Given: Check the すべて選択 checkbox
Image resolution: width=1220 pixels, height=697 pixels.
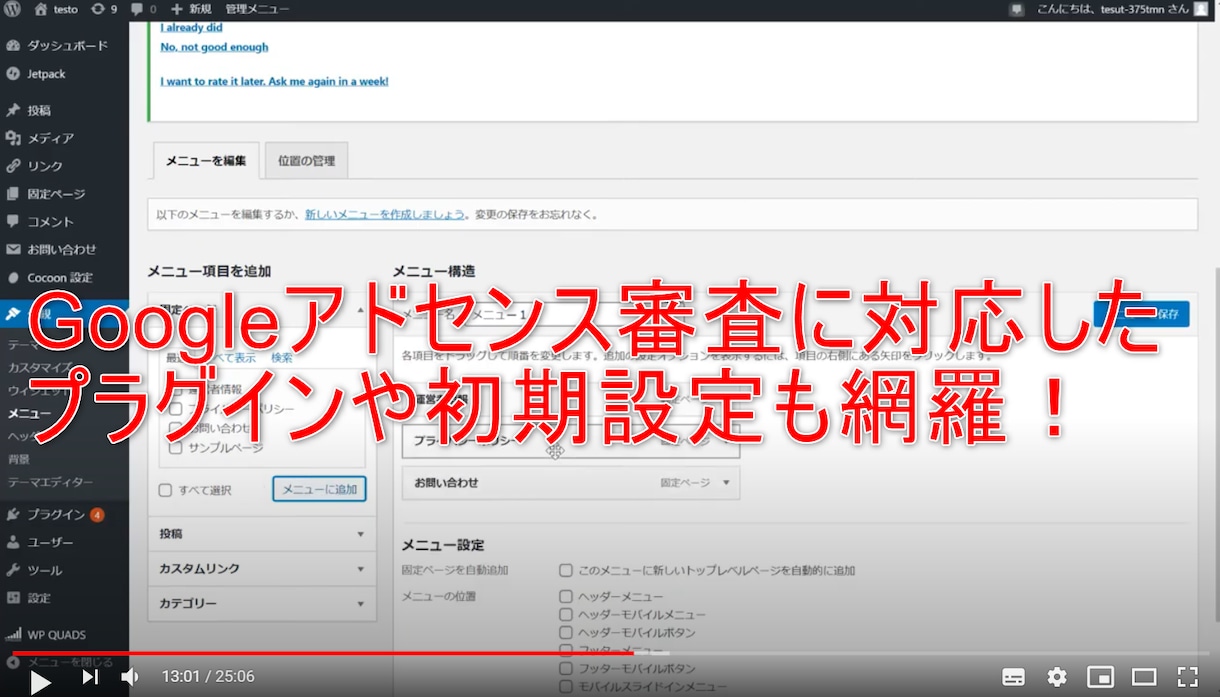Looking at the screenshot, I should pyautogui.click(x=166, y=490).
